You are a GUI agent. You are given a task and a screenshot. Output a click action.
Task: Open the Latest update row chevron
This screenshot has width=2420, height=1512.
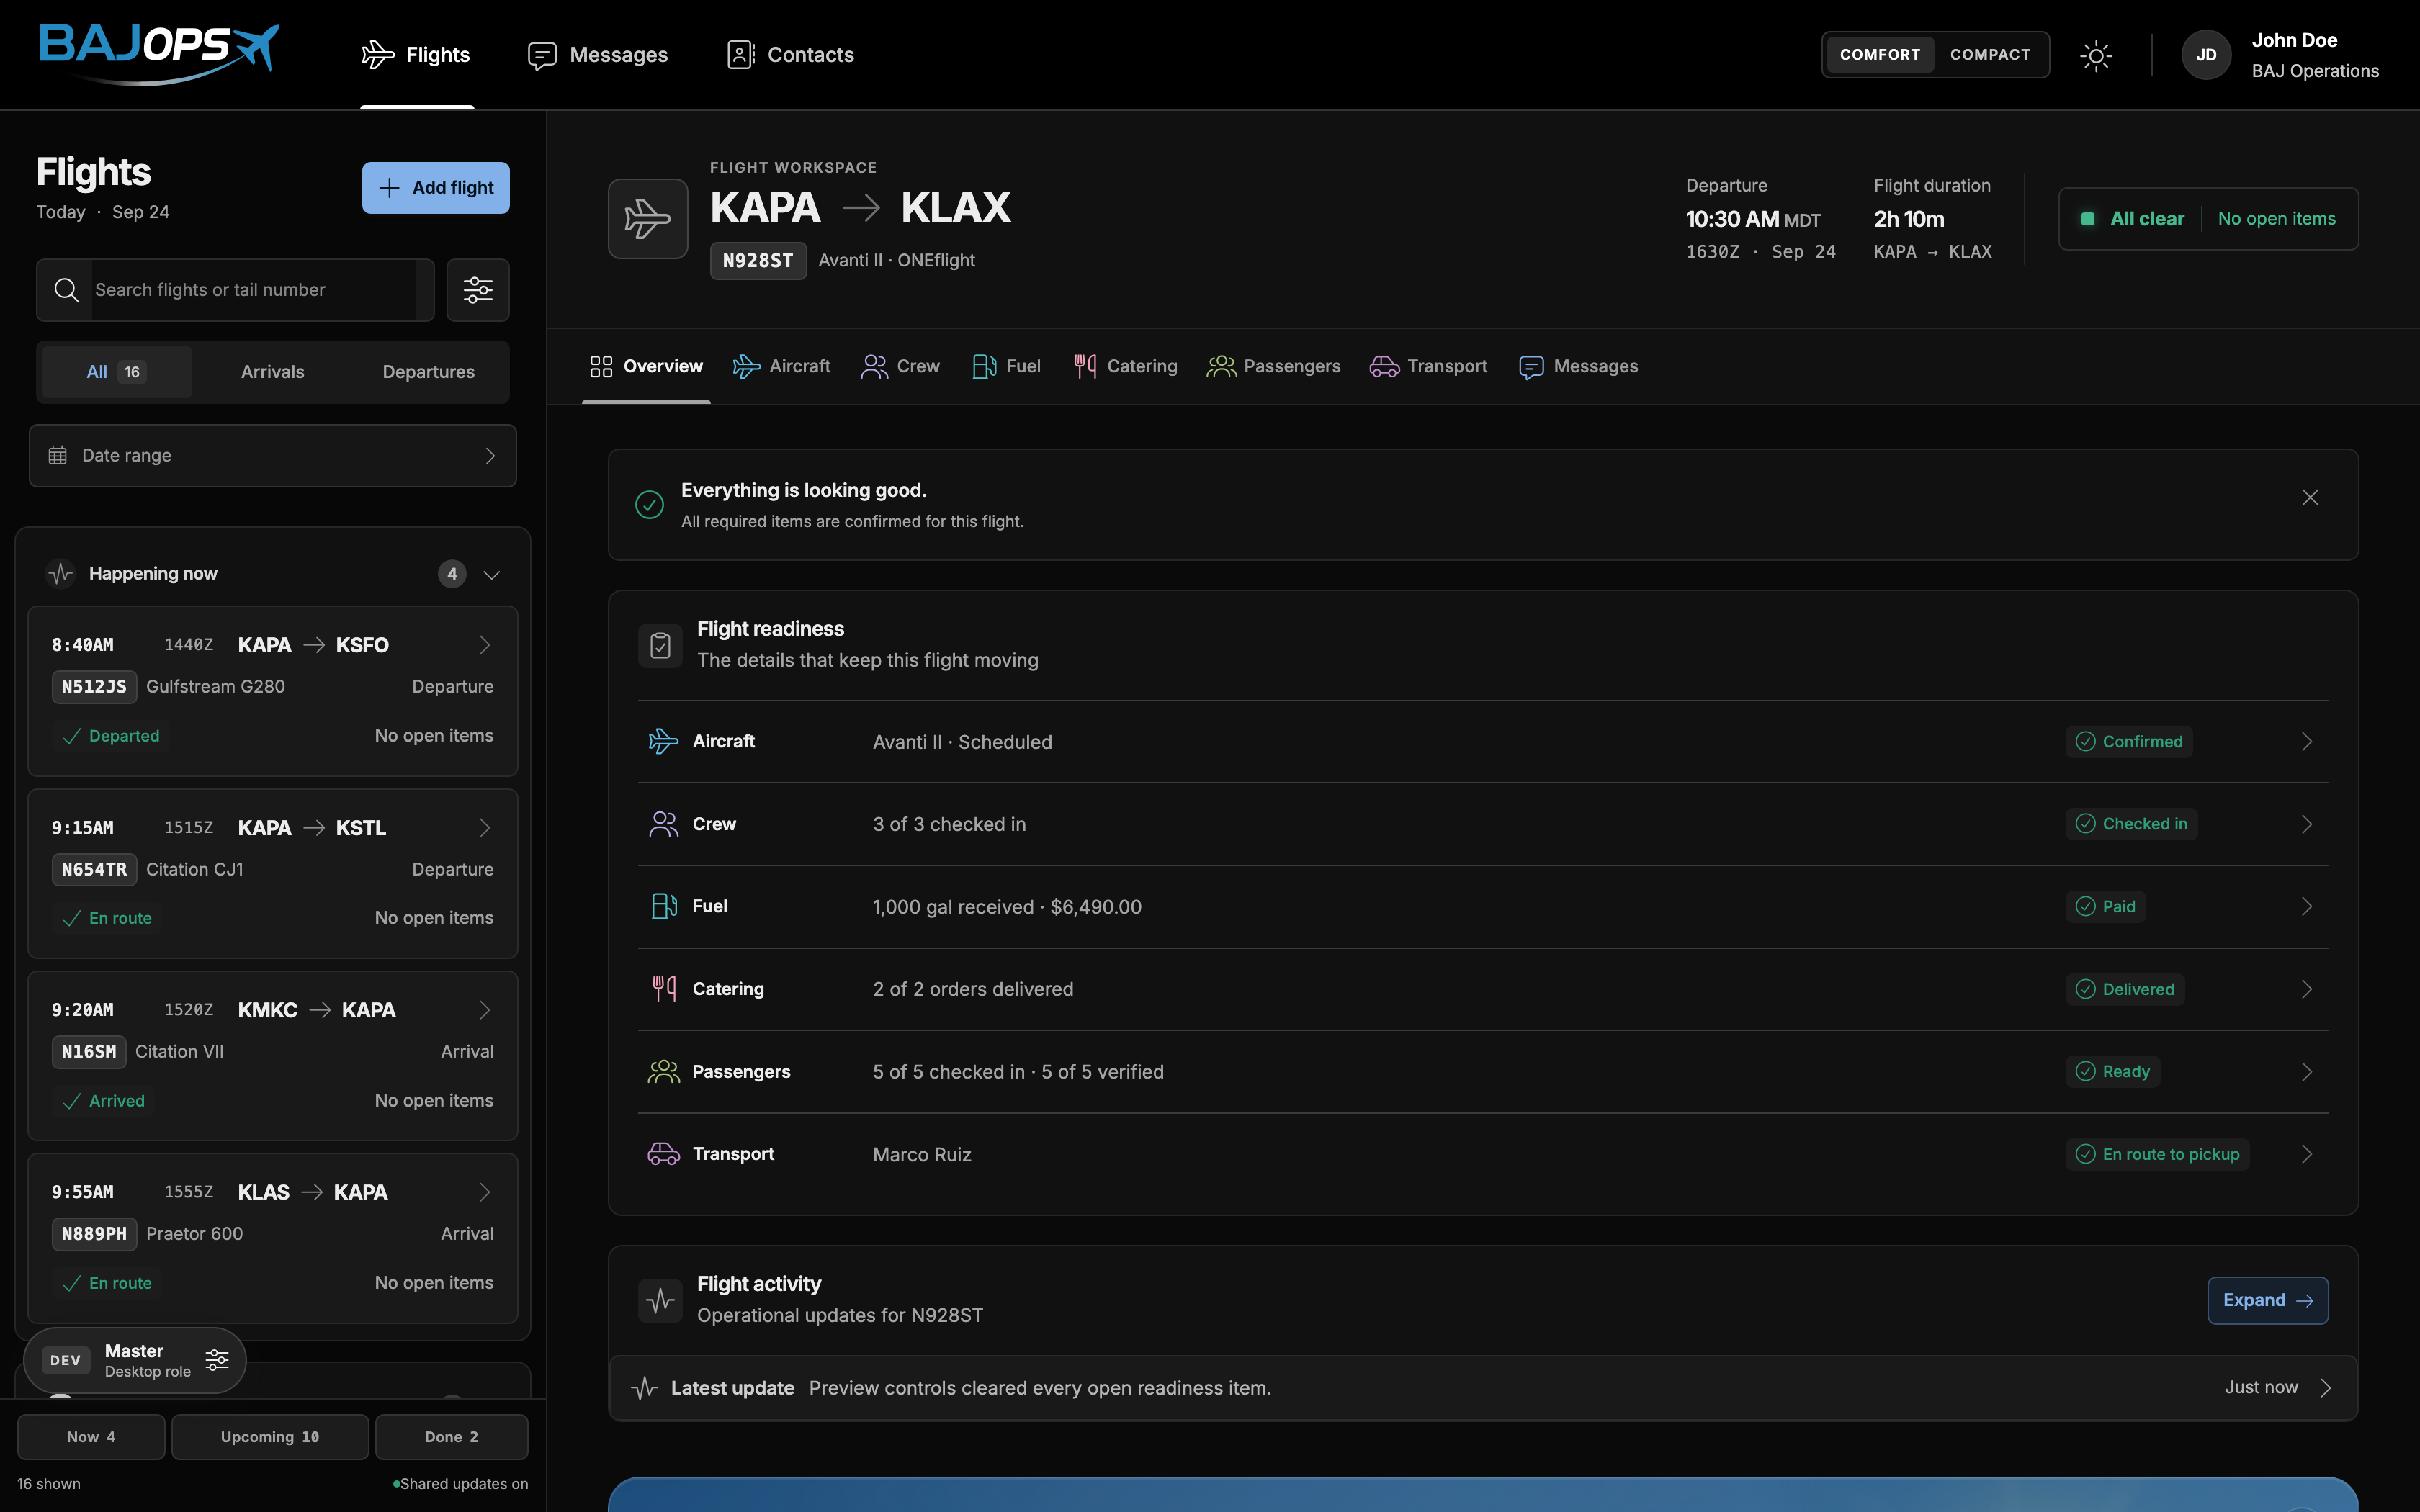click(2326, 1388)
